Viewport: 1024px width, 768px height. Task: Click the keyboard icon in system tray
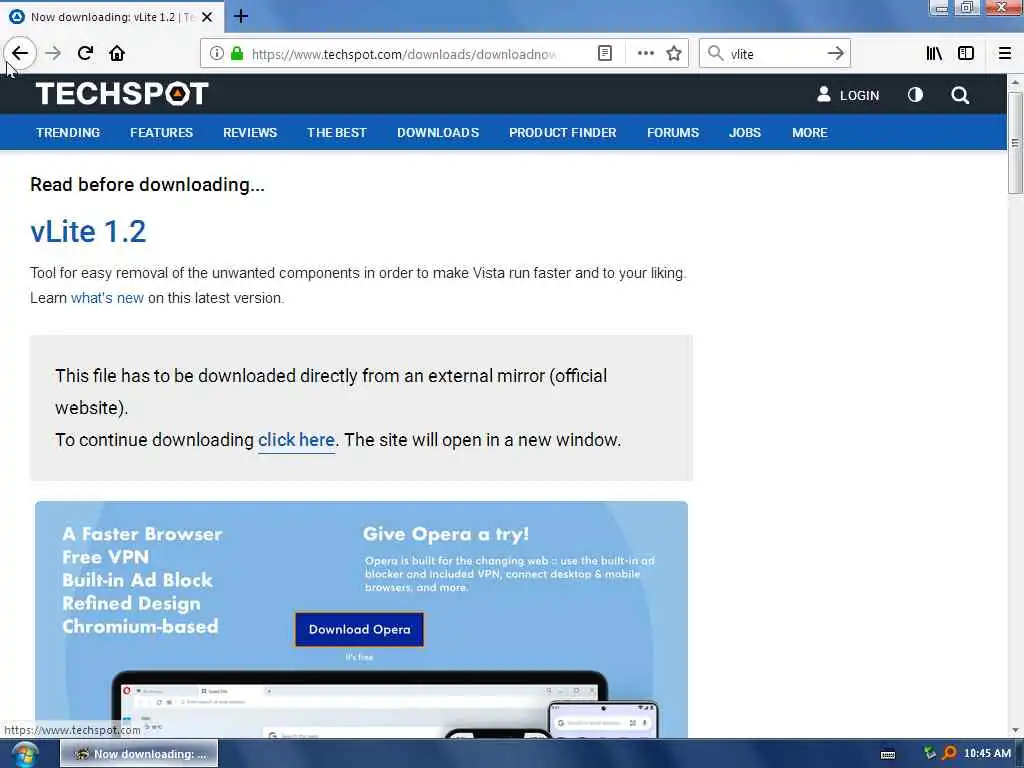[888, 754]
